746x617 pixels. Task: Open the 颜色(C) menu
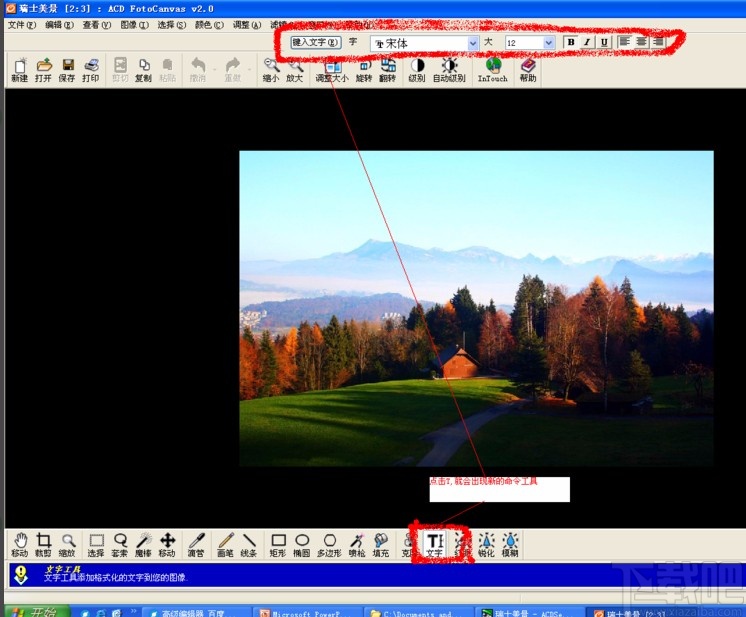pos(209,25)
